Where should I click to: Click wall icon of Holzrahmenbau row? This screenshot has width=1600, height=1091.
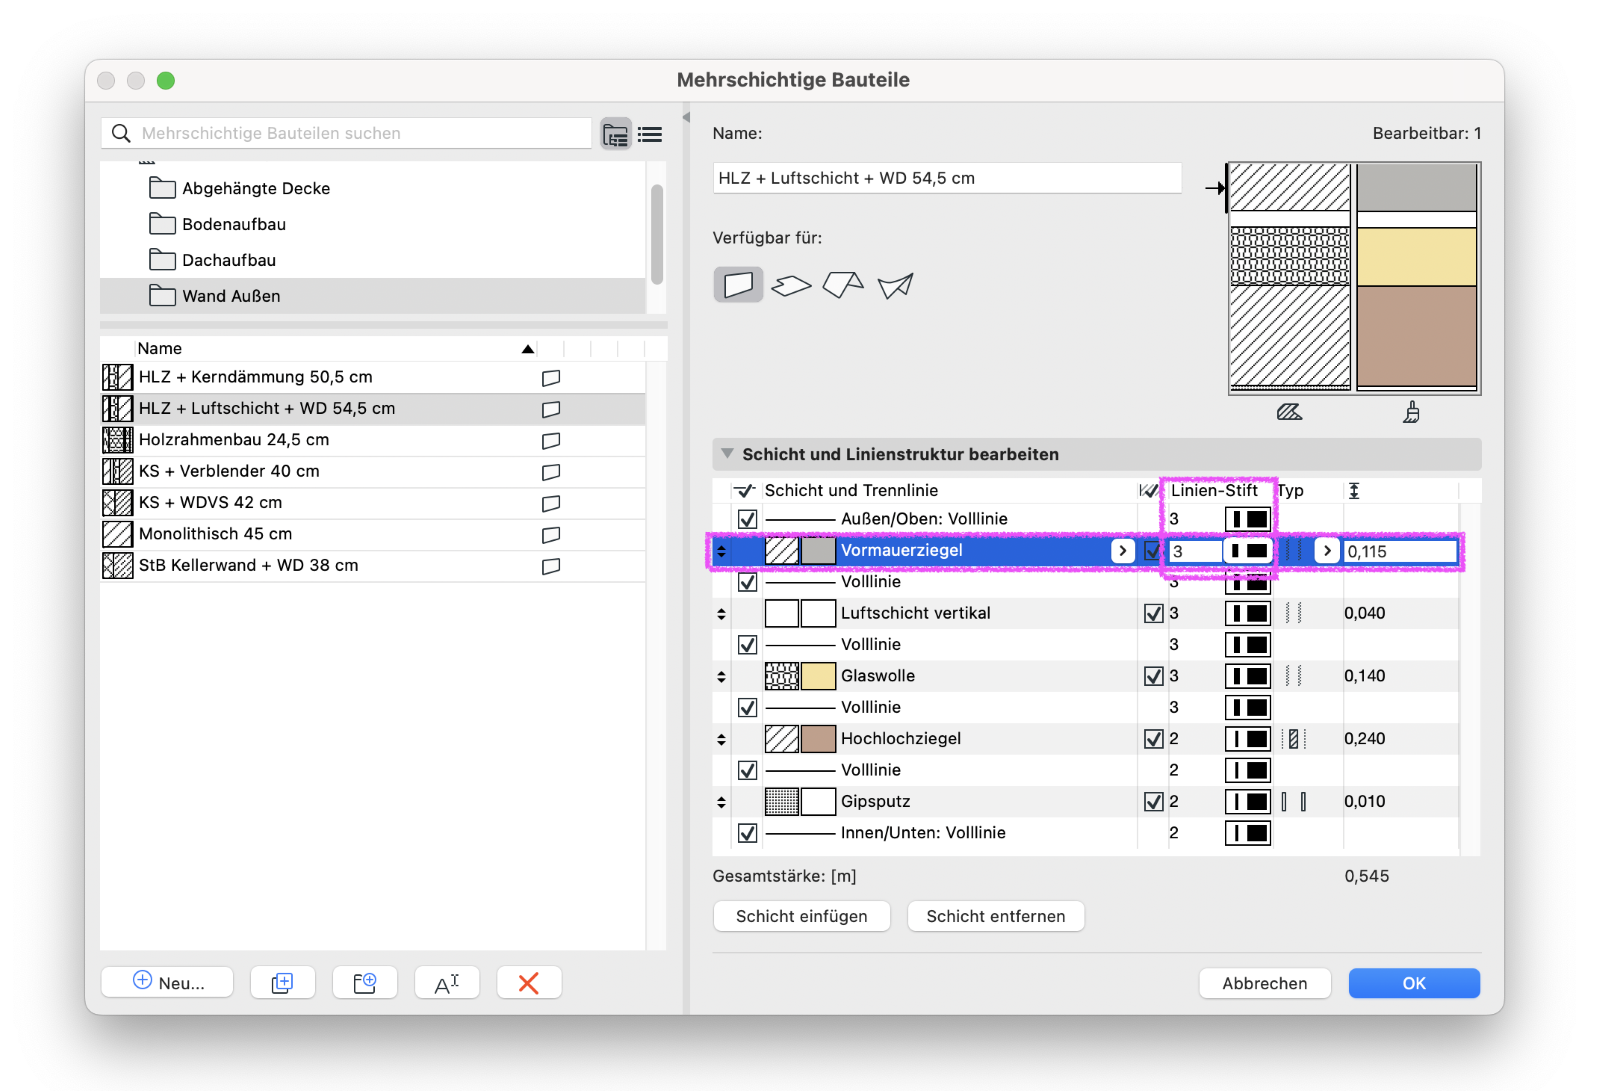(x=551, y=440)
